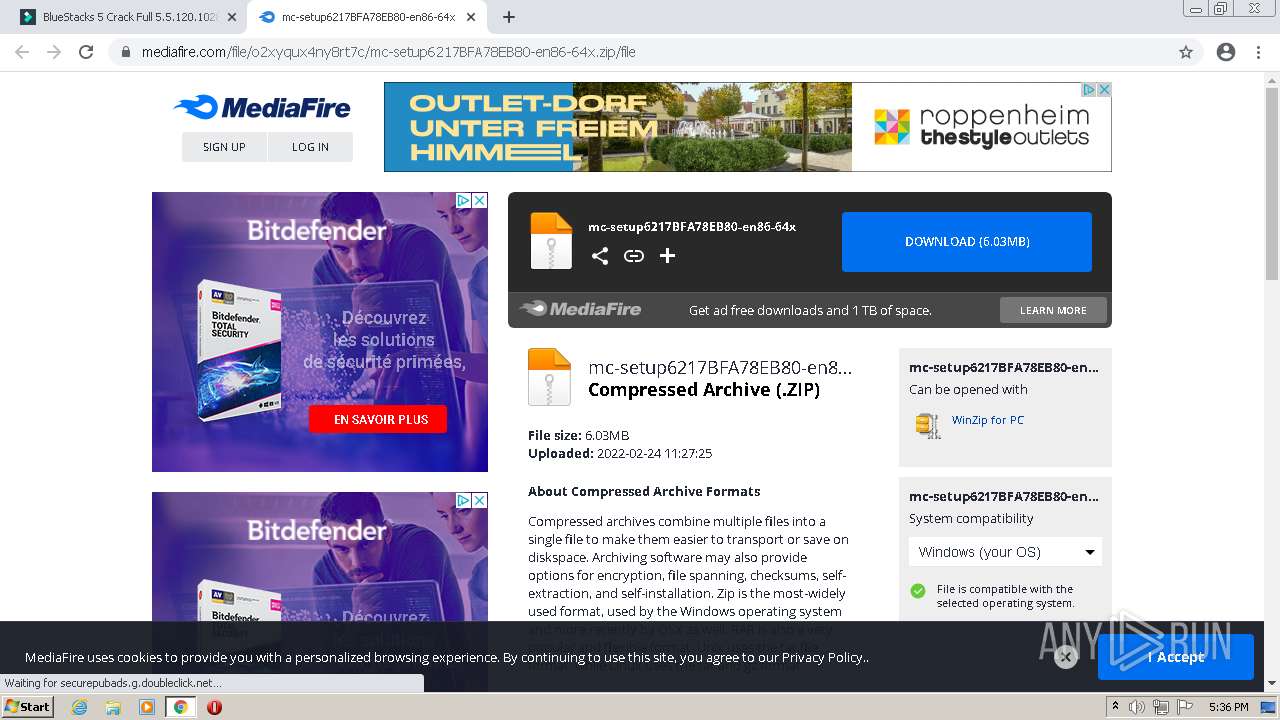Close the Roppenheim banner ad
The width and height of the screenshot is (1280, 720).
pyautogui.click(x=1104, y=90)
